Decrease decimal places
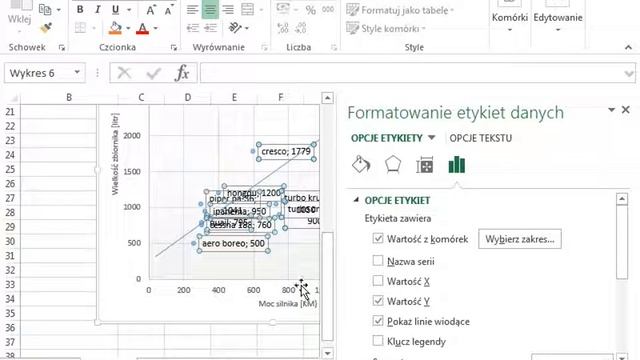This screenshot has width=640, height=360. click(301, 28)
